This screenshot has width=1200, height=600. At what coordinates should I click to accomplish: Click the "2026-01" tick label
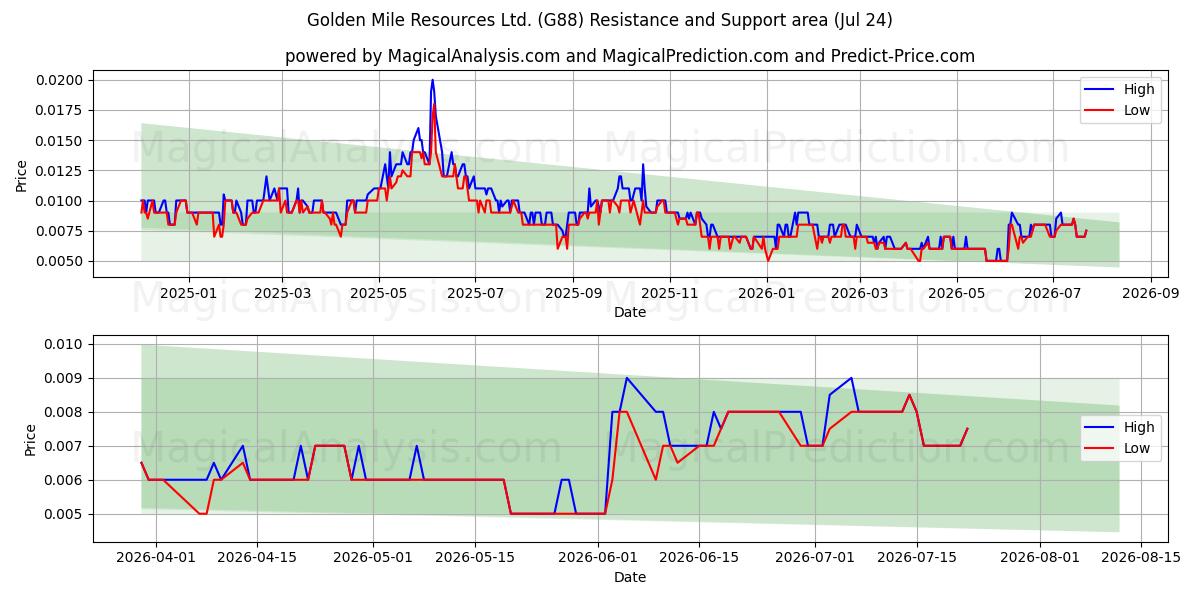pos(766,293)
